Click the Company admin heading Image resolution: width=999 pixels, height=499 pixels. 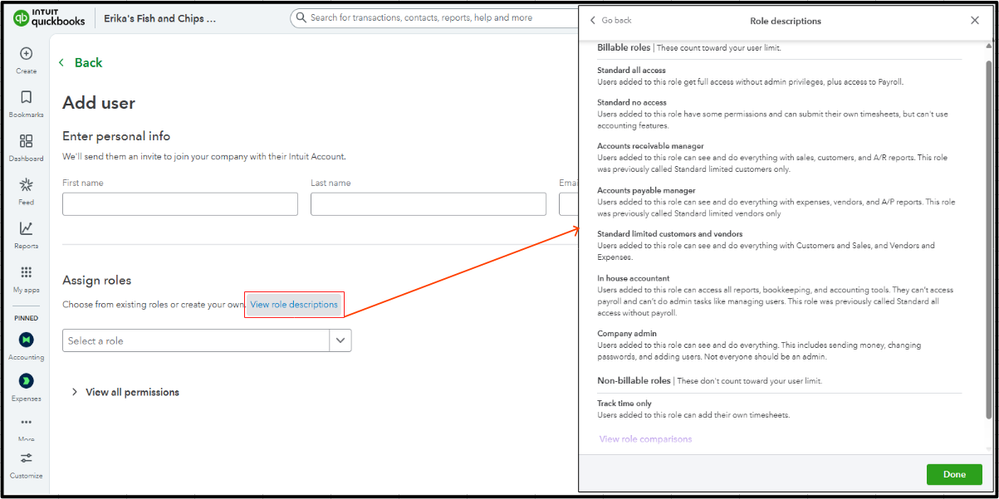point(627,333)
